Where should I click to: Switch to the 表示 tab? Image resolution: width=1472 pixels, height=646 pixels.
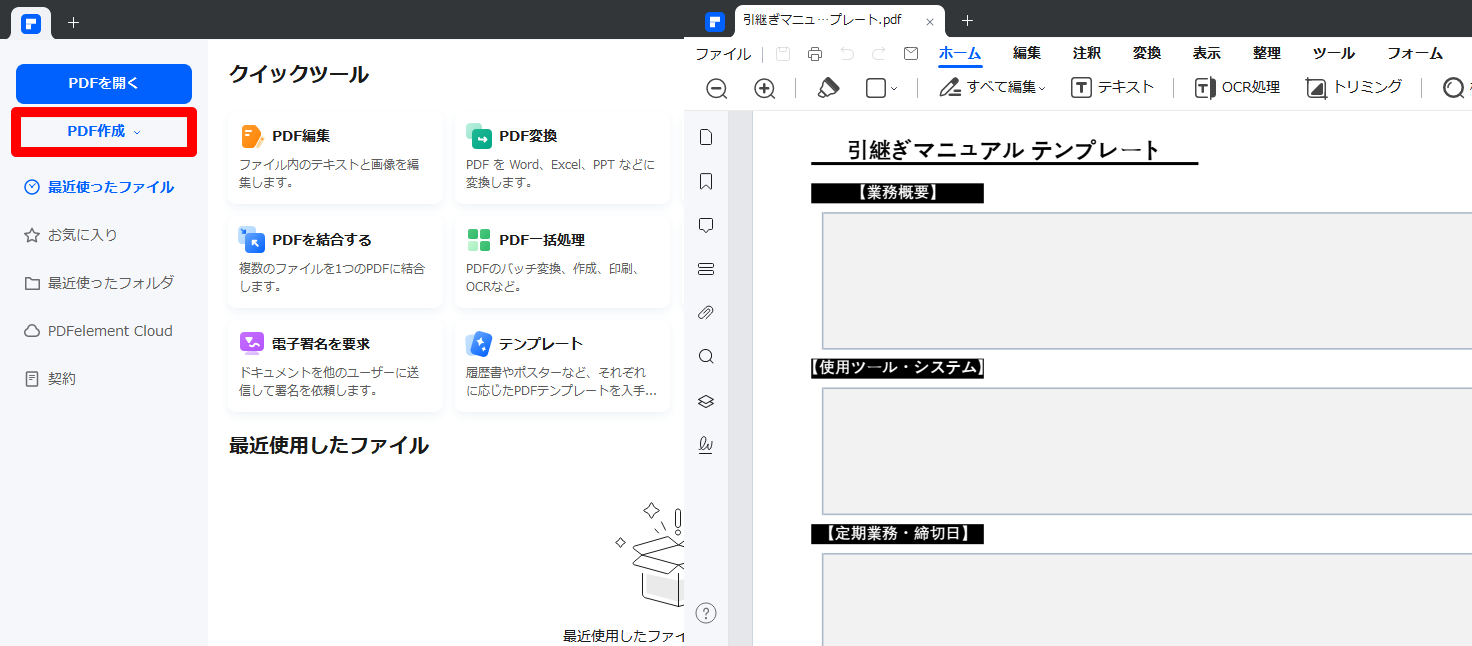pos(1207,54)
